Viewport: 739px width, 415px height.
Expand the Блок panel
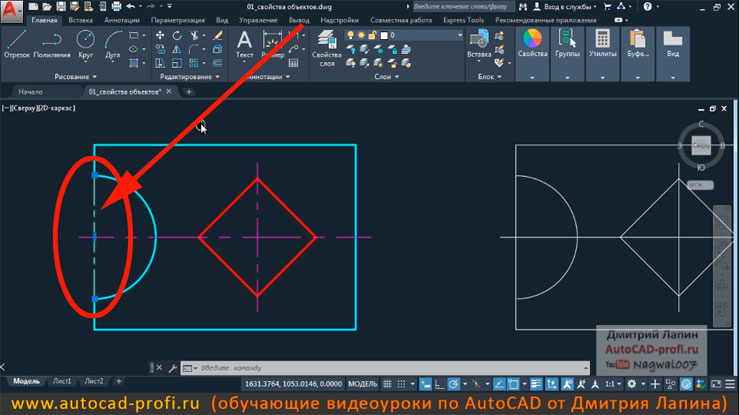click(490, 77)
